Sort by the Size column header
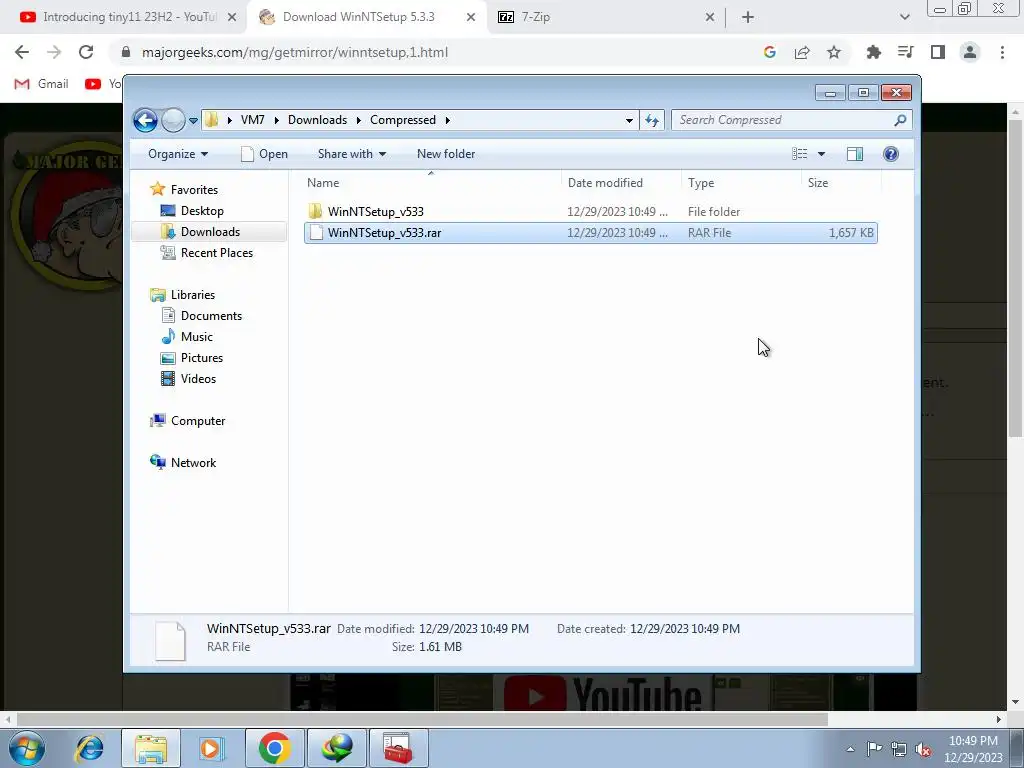 point(841,183)
